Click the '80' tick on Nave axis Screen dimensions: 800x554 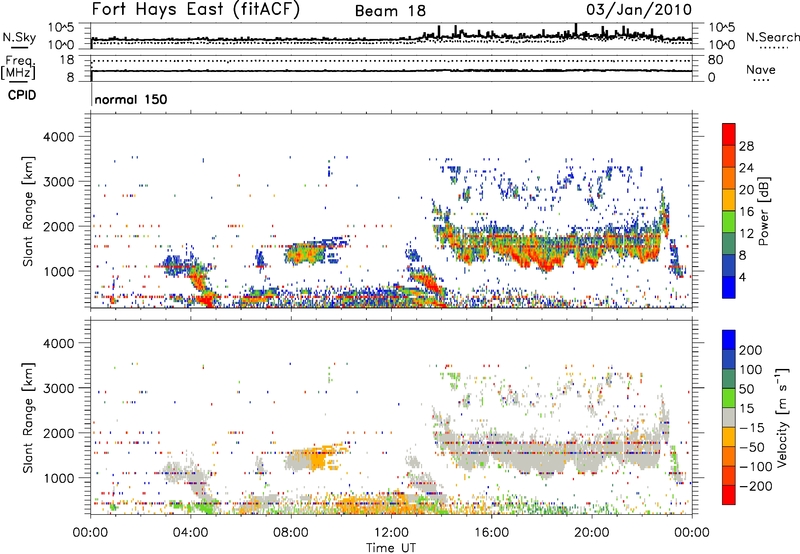click(x=715, y=60)
